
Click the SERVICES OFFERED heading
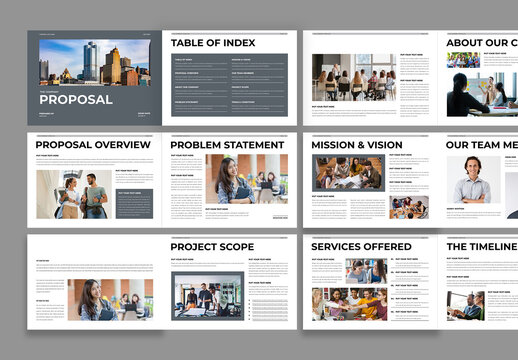(x=361, y=247)
